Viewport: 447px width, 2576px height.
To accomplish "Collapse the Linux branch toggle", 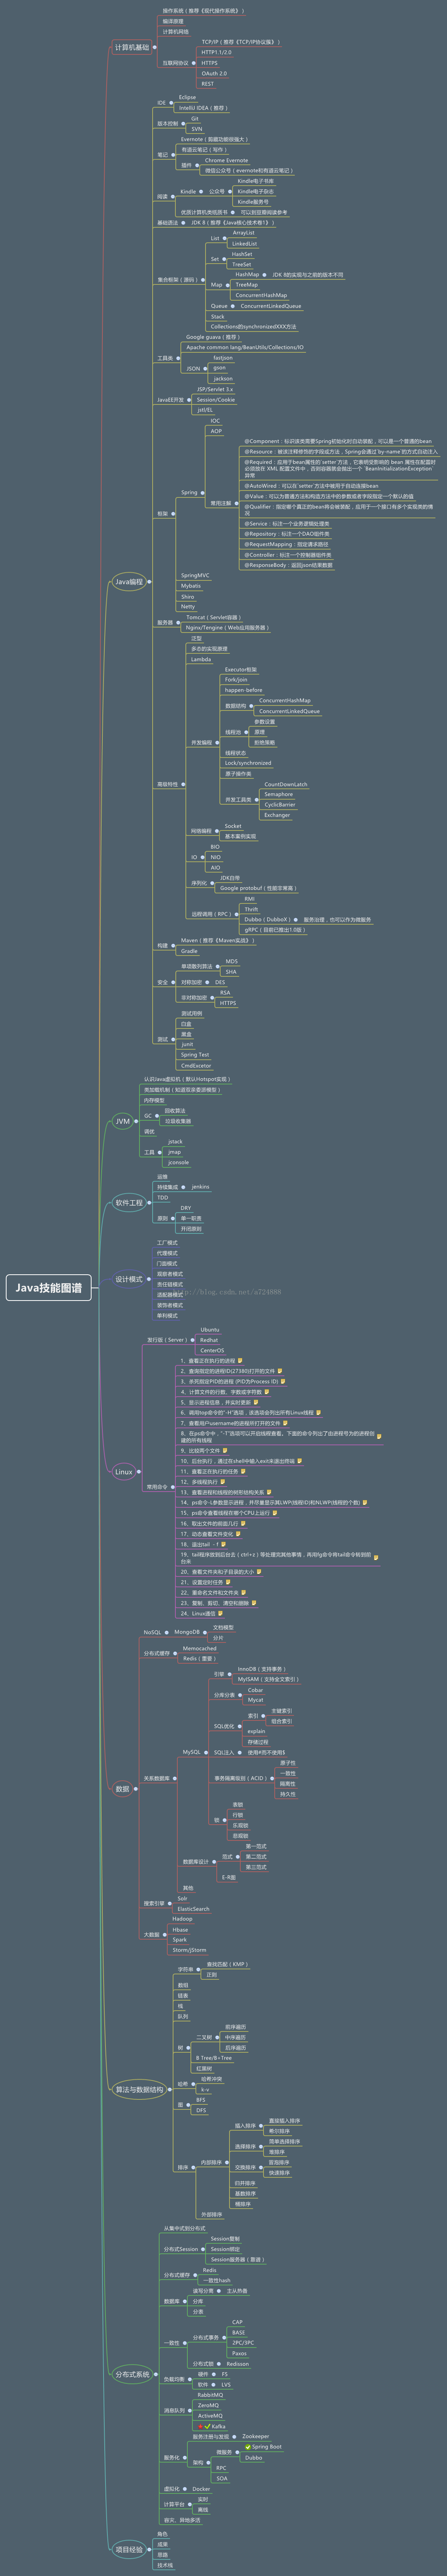I will (x=140, y=1471).
